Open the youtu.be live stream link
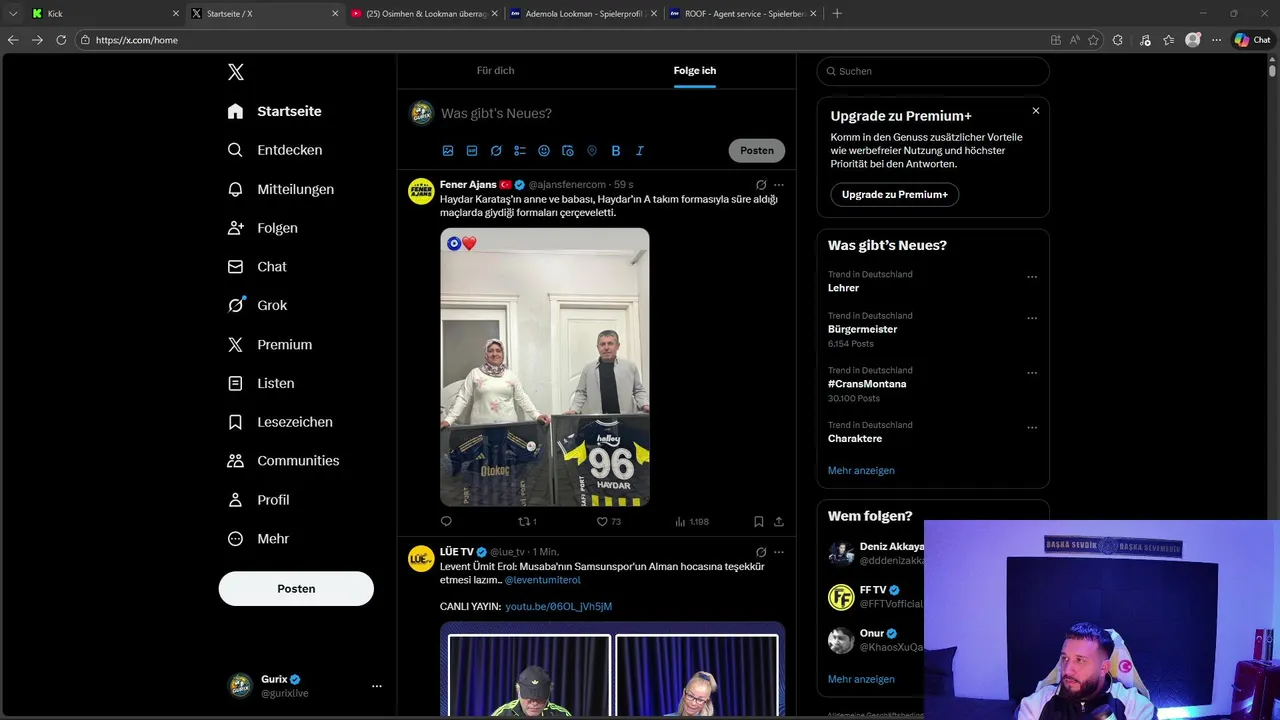Screen dimensions: 1280x720 (x=558, y=607)
